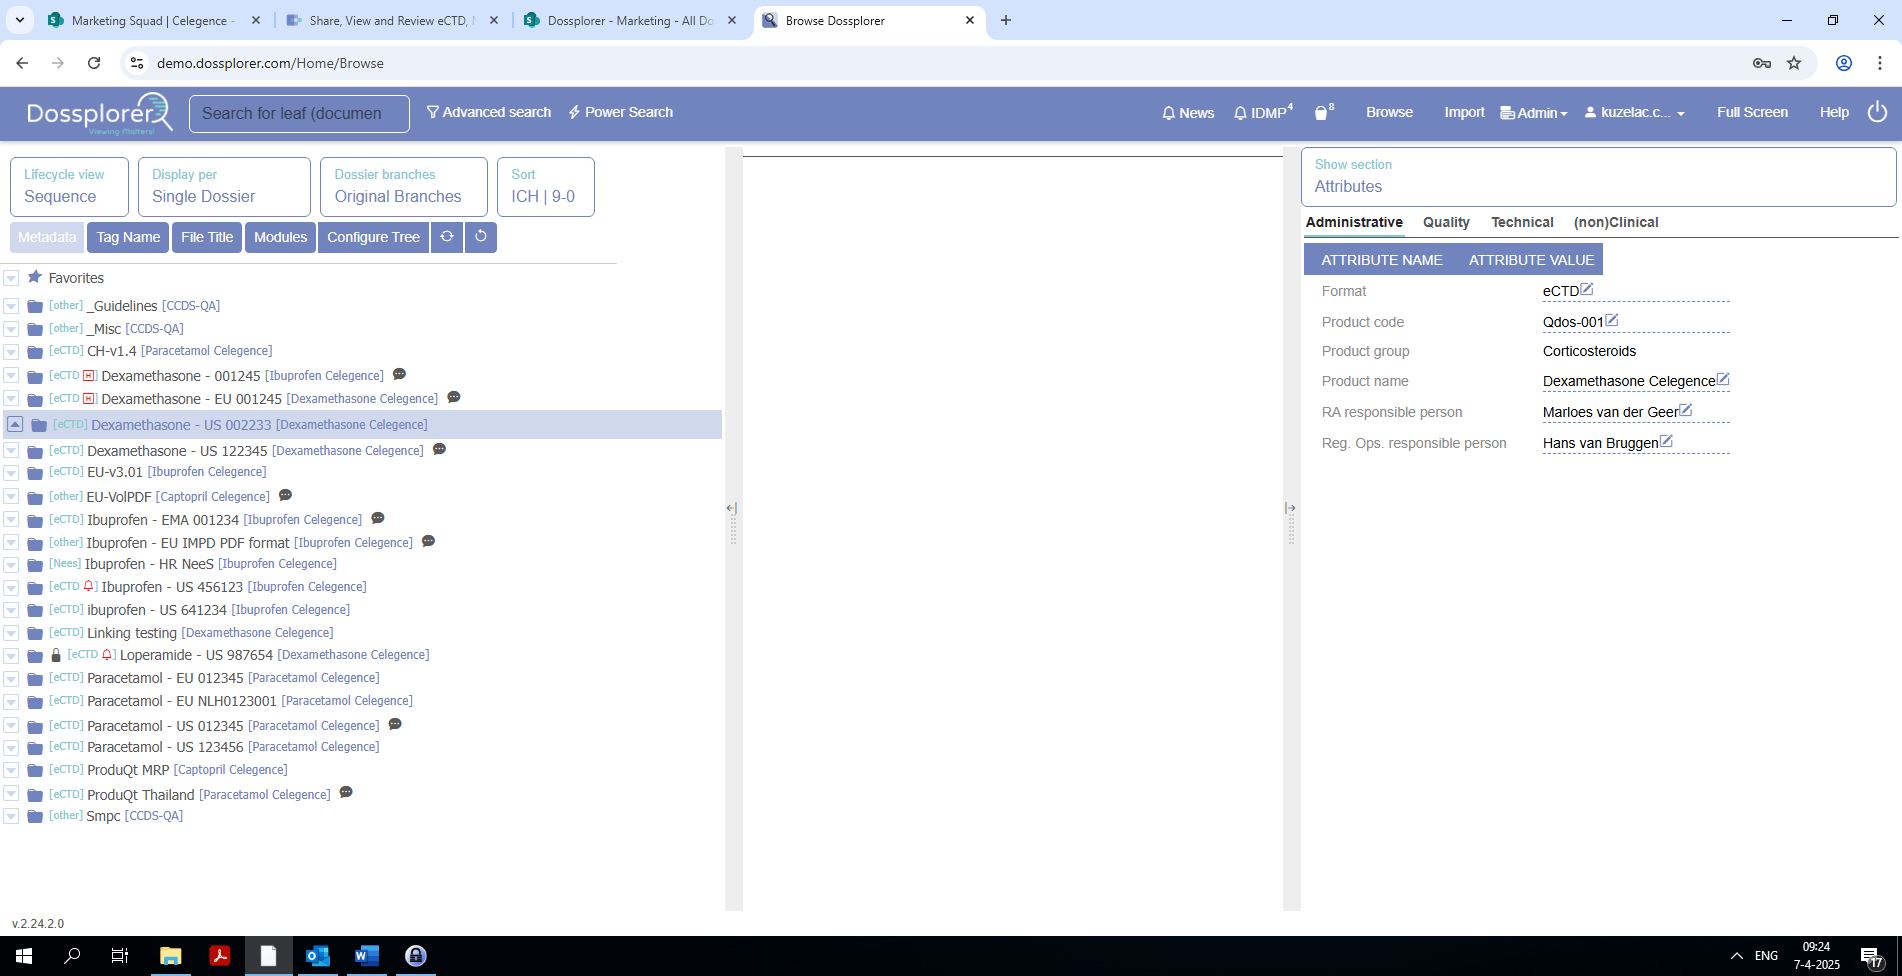The image size is (1902, 976).
Task: Click the reset tree rotate icon
Action: click(481, 237)
